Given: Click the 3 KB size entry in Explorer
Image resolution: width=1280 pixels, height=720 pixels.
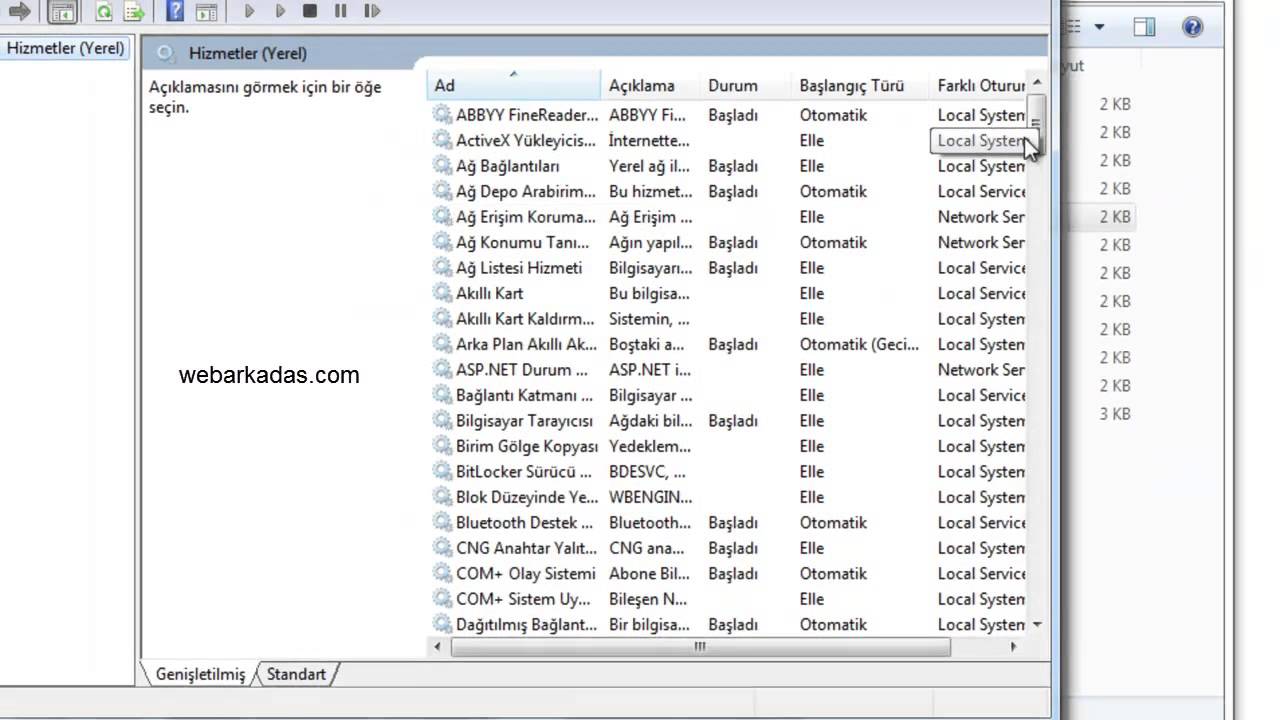Looking at the screenshot, I should (x=1115, y=413).
